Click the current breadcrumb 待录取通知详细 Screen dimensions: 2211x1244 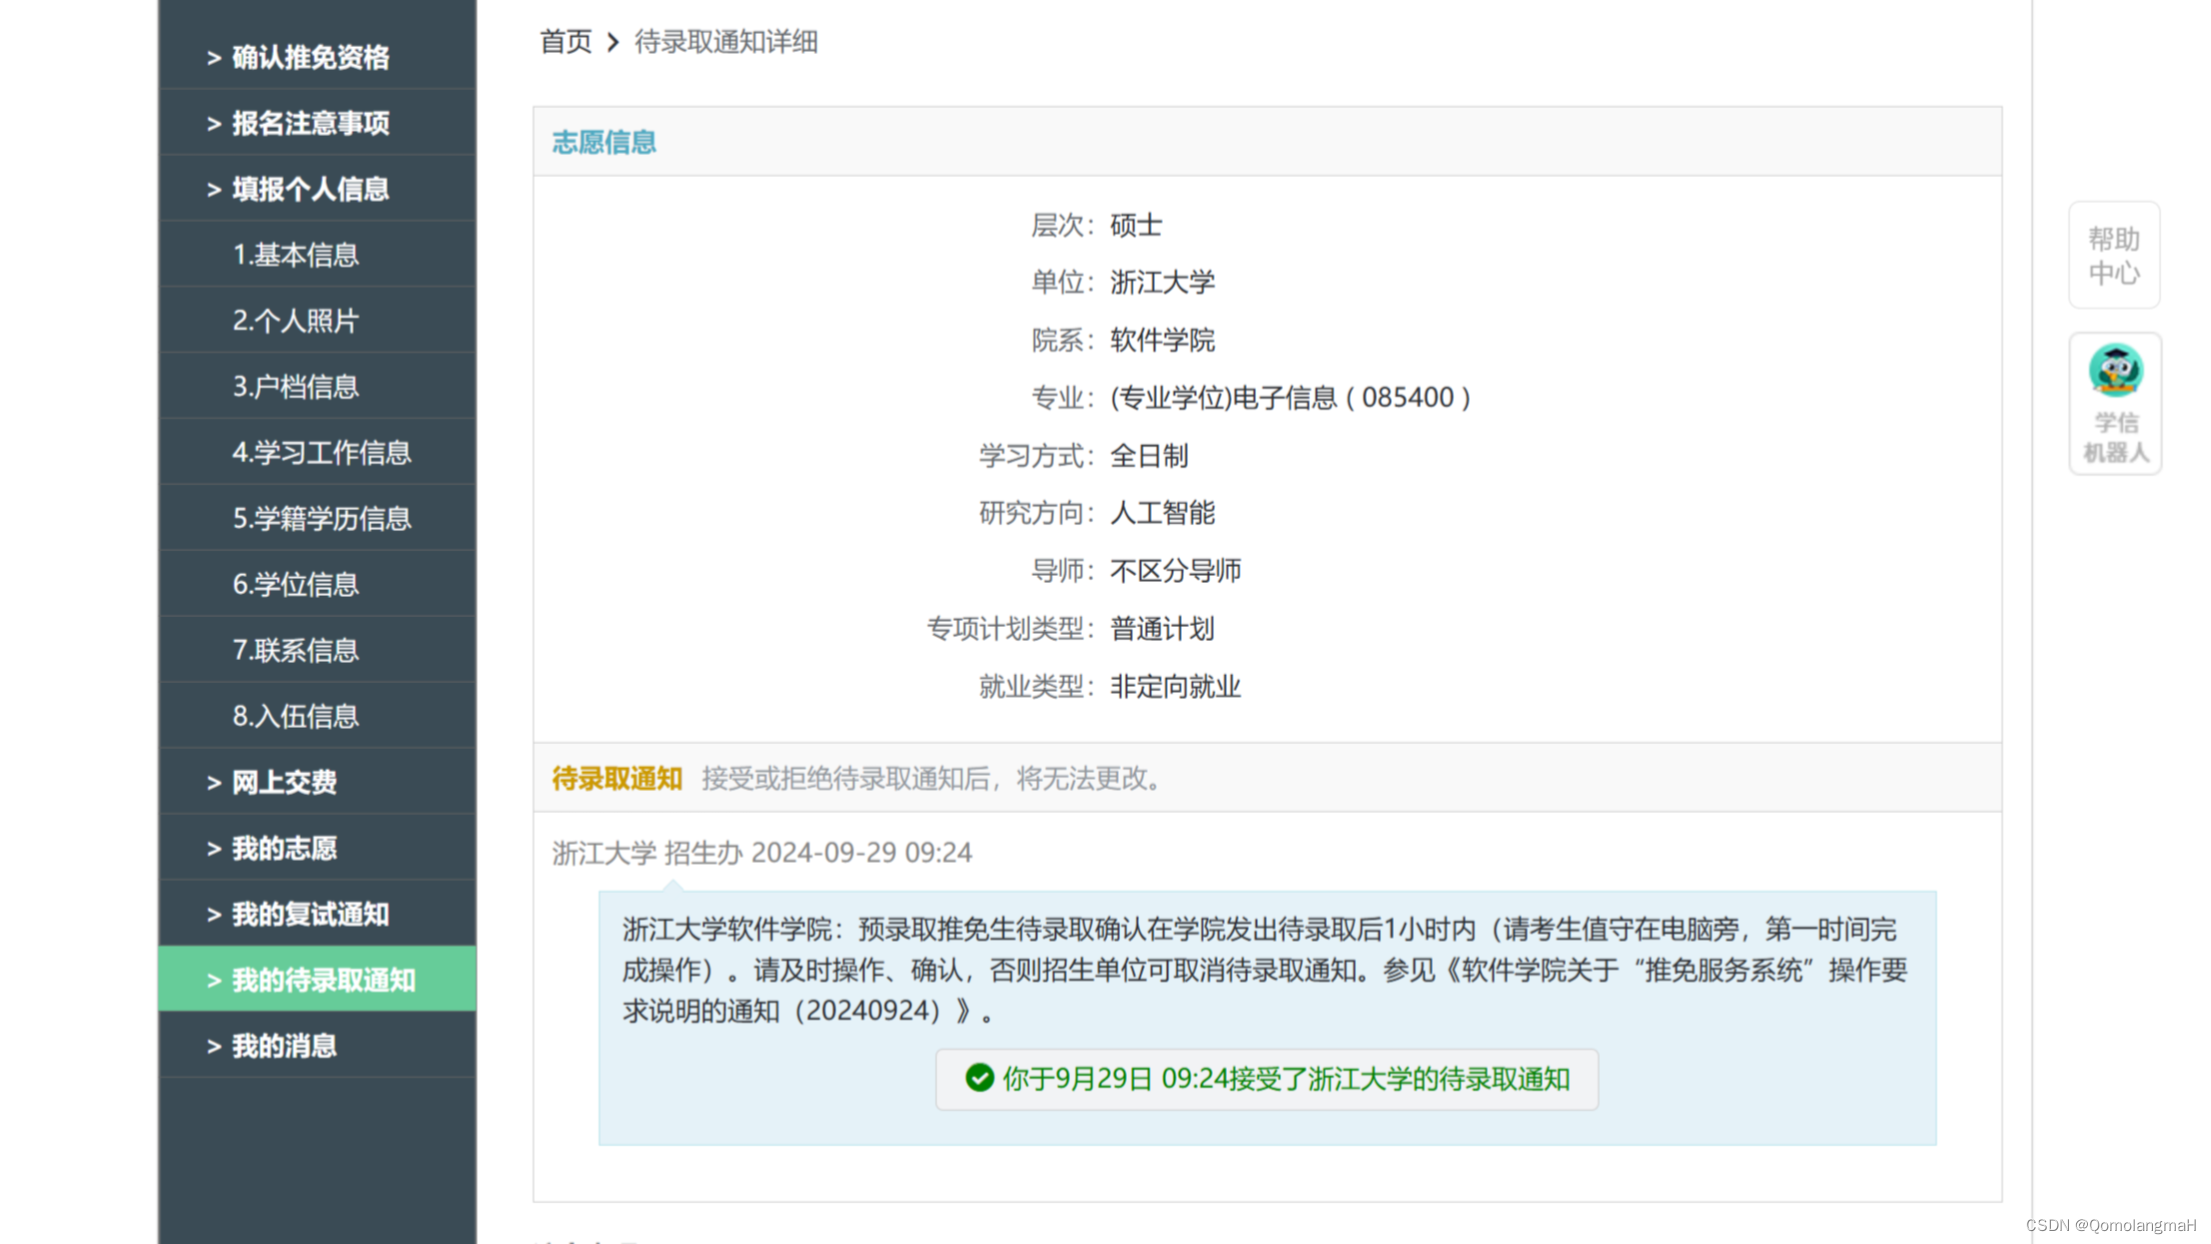click(x=726, y=42)
